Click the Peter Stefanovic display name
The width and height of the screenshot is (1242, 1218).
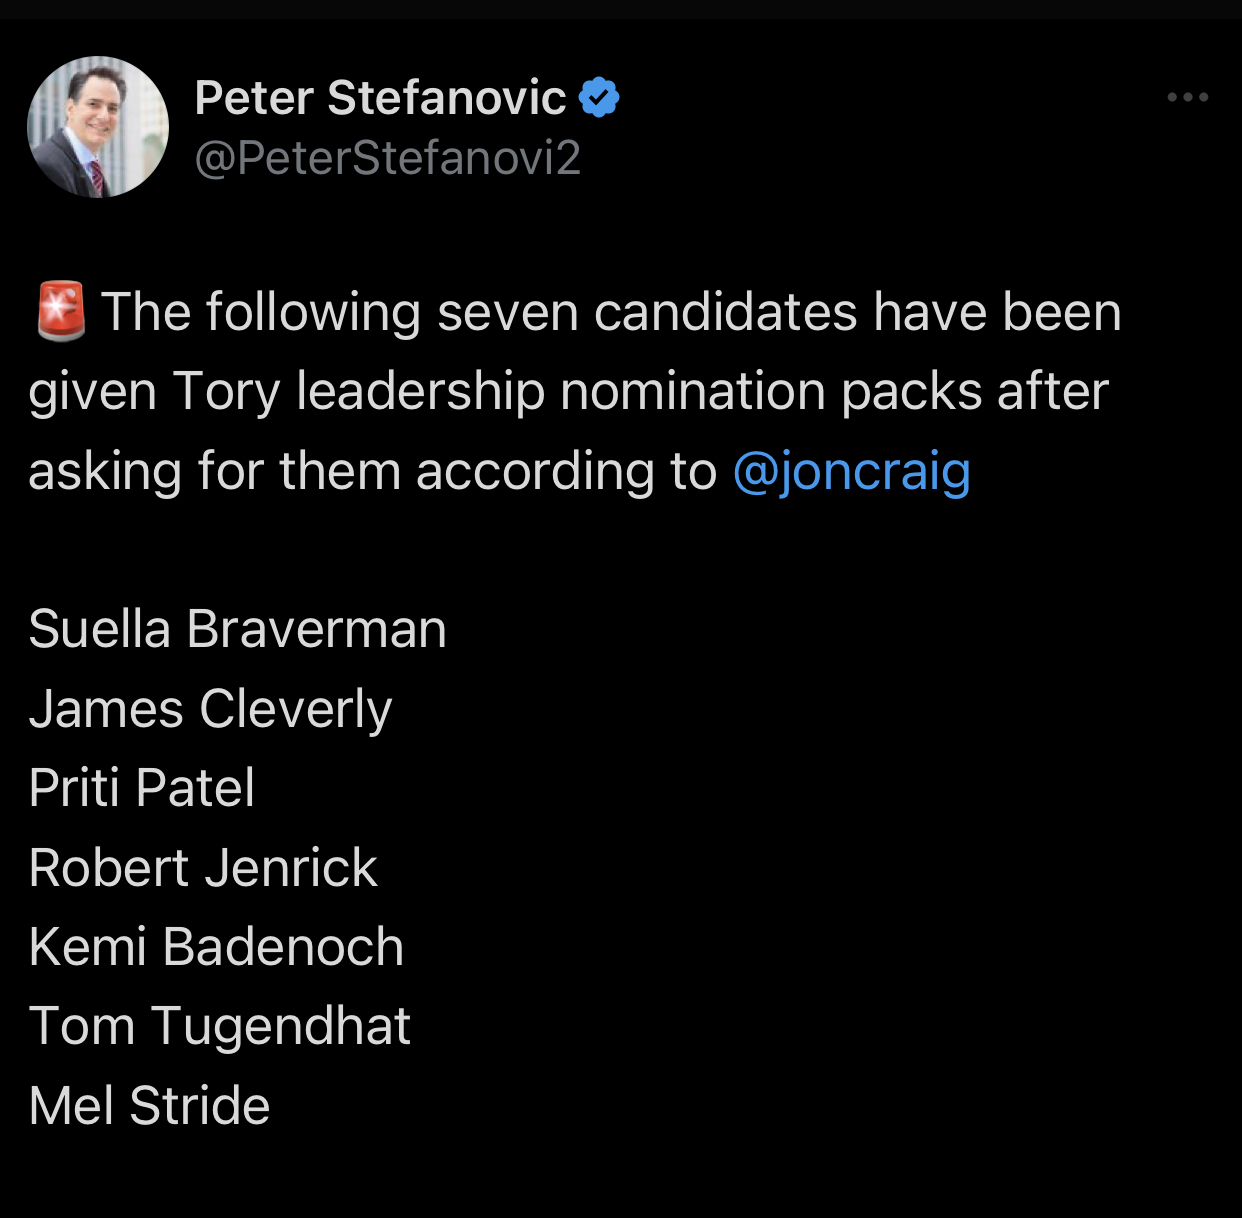[x=380, y=98]
